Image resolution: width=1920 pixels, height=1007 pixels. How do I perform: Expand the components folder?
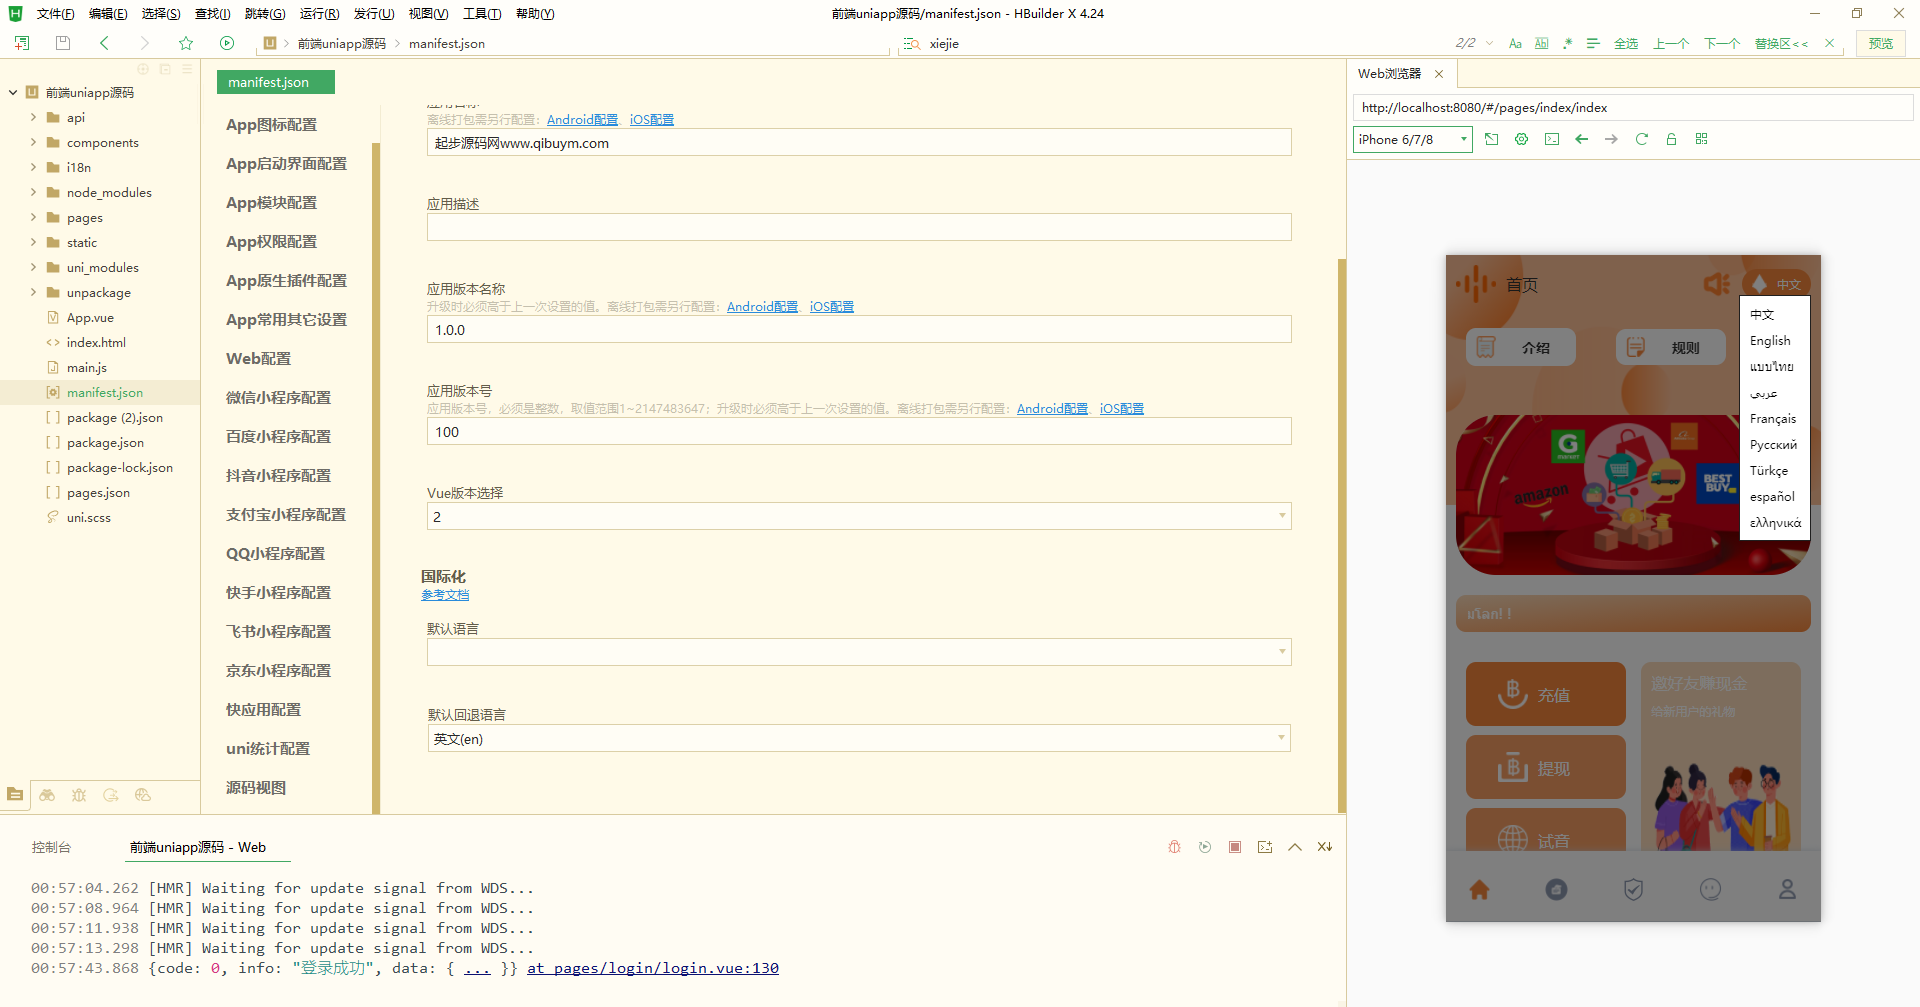[33, 142]
